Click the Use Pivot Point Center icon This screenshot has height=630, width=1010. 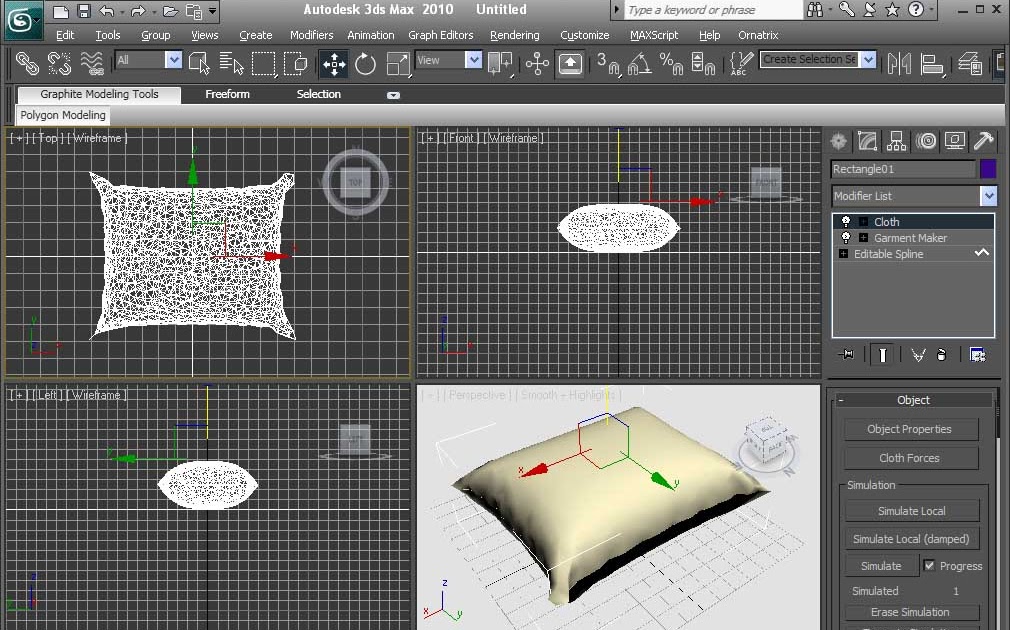click(500, 64)
